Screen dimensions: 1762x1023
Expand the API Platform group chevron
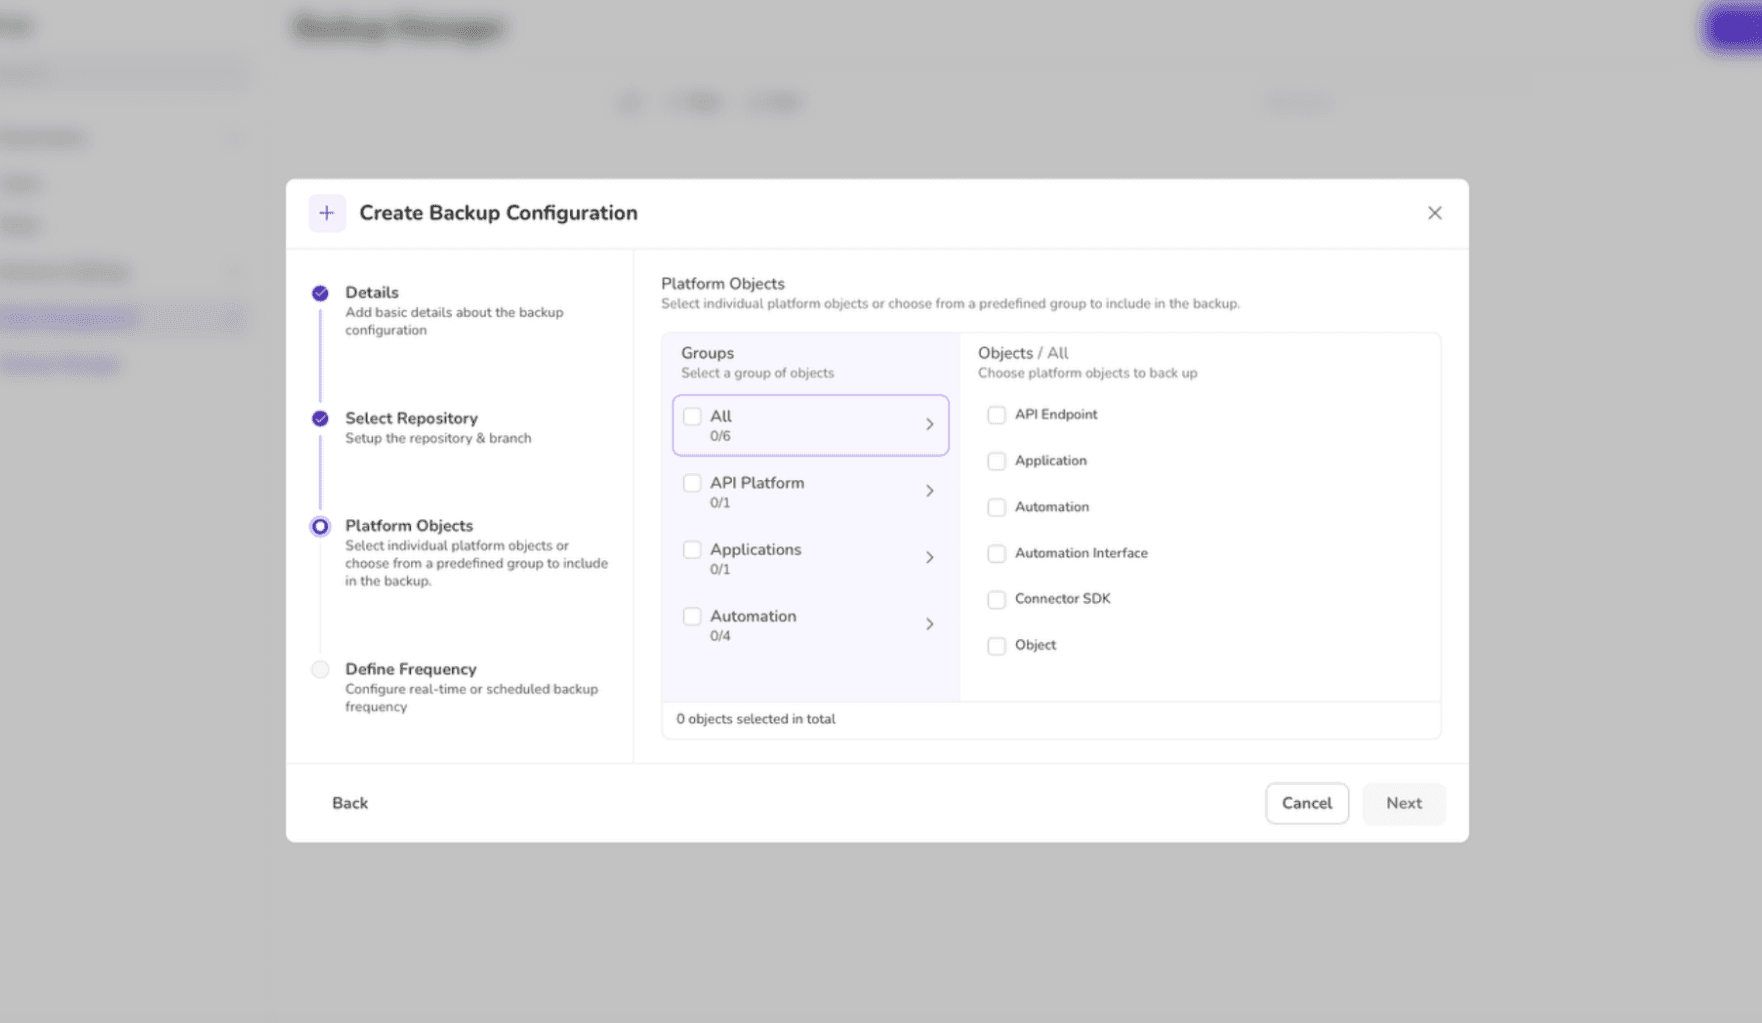[929, 491]
